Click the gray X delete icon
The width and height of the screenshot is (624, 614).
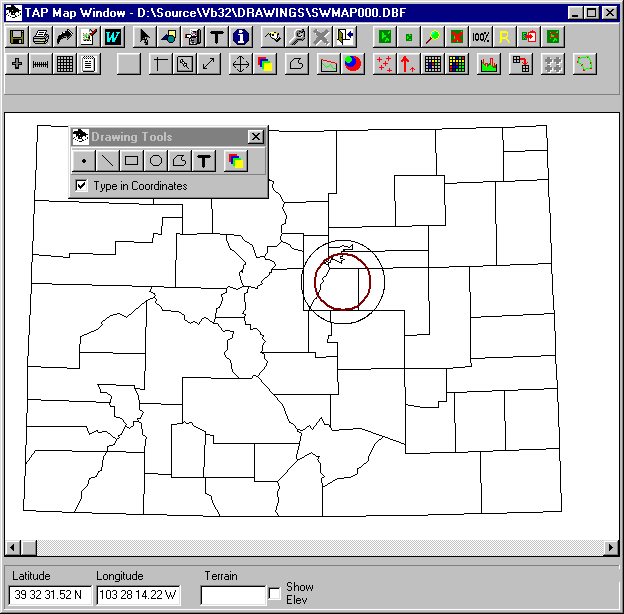coord(321,37)
